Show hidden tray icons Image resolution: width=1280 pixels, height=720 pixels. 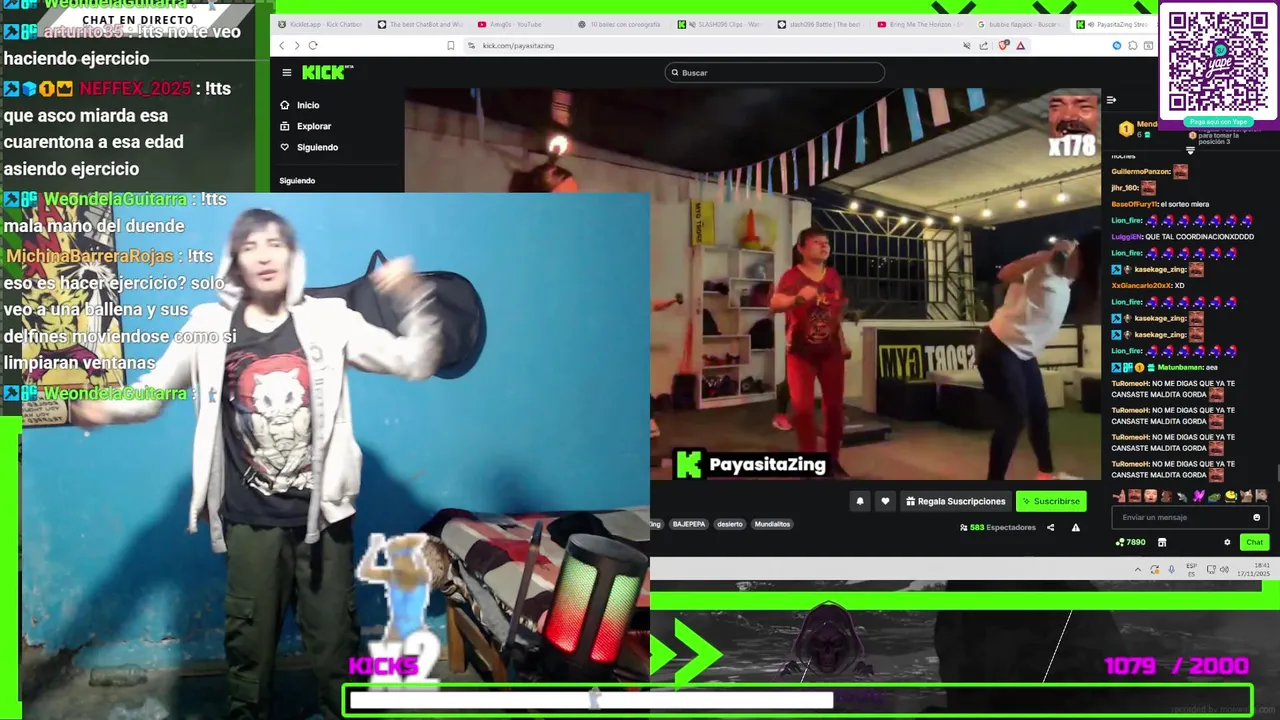[1137, 570]
